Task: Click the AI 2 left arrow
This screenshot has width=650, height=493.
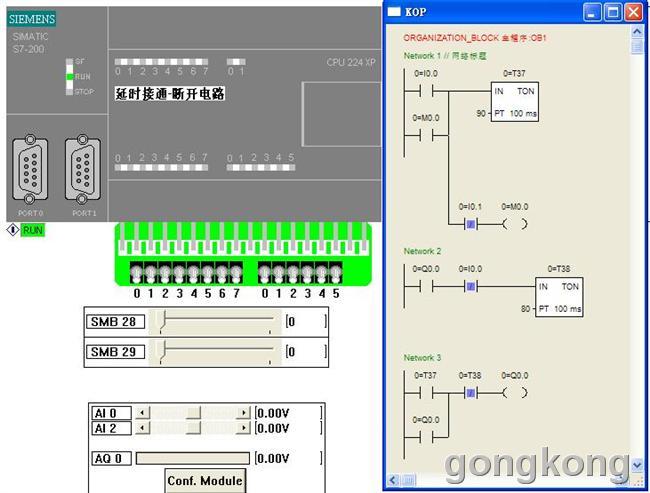Action: (x=143, y=428)
